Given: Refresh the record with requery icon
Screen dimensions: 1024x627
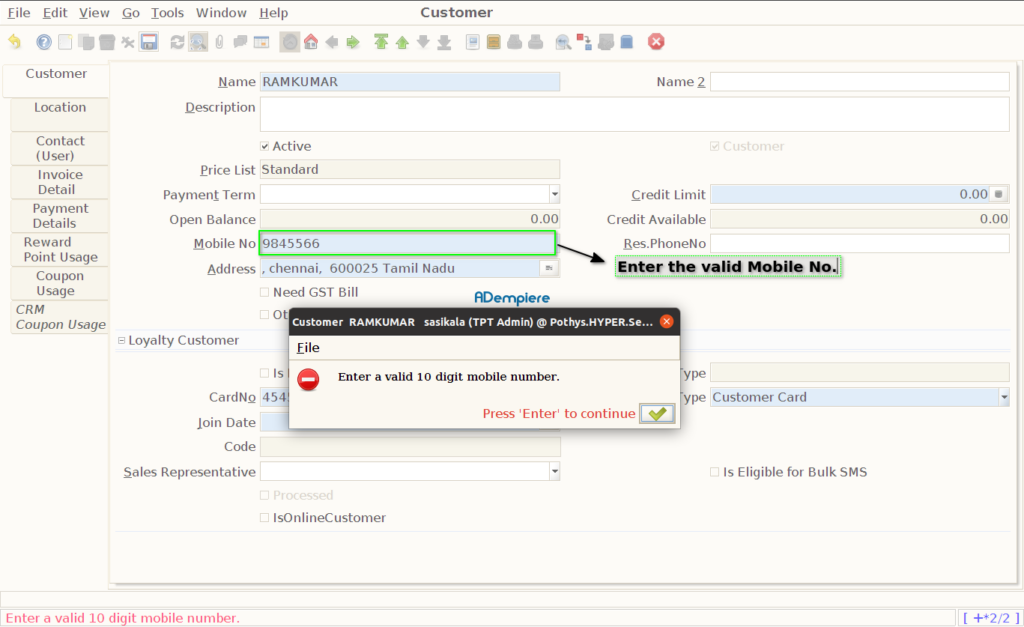Looking at the screenshot, I should pos(177,42).
